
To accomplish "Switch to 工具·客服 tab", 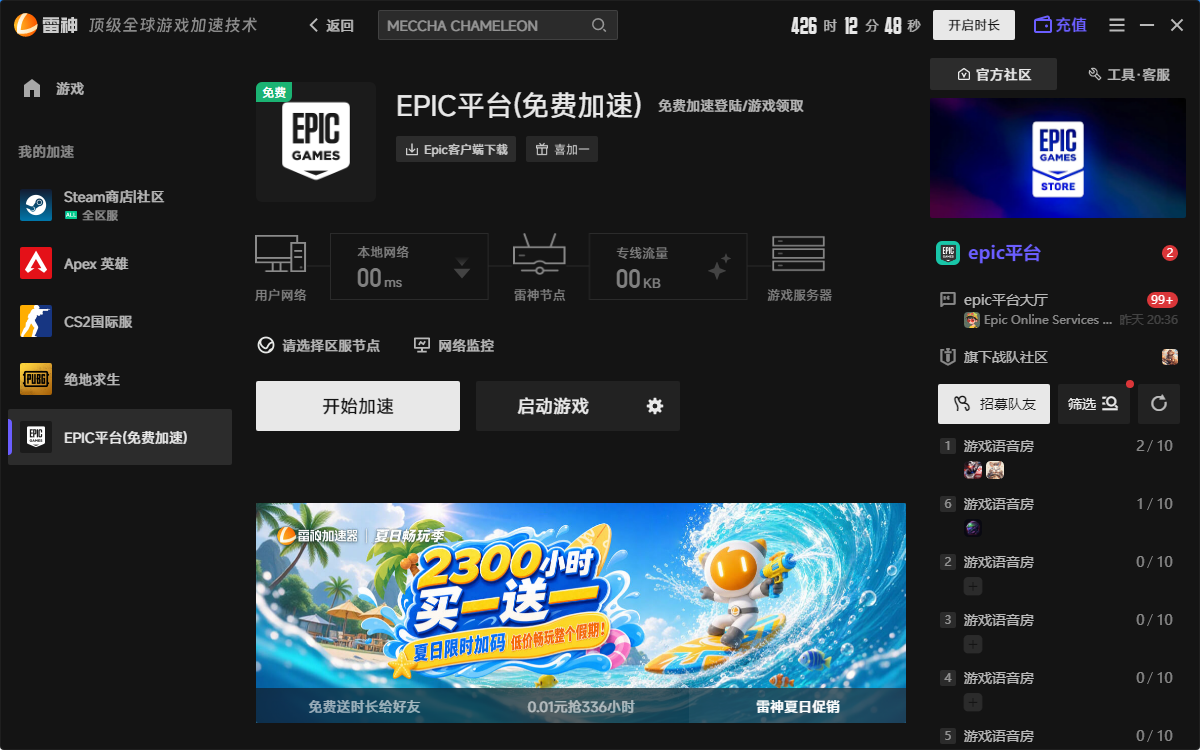I will pyautogui.click(x=1128, y=75).
